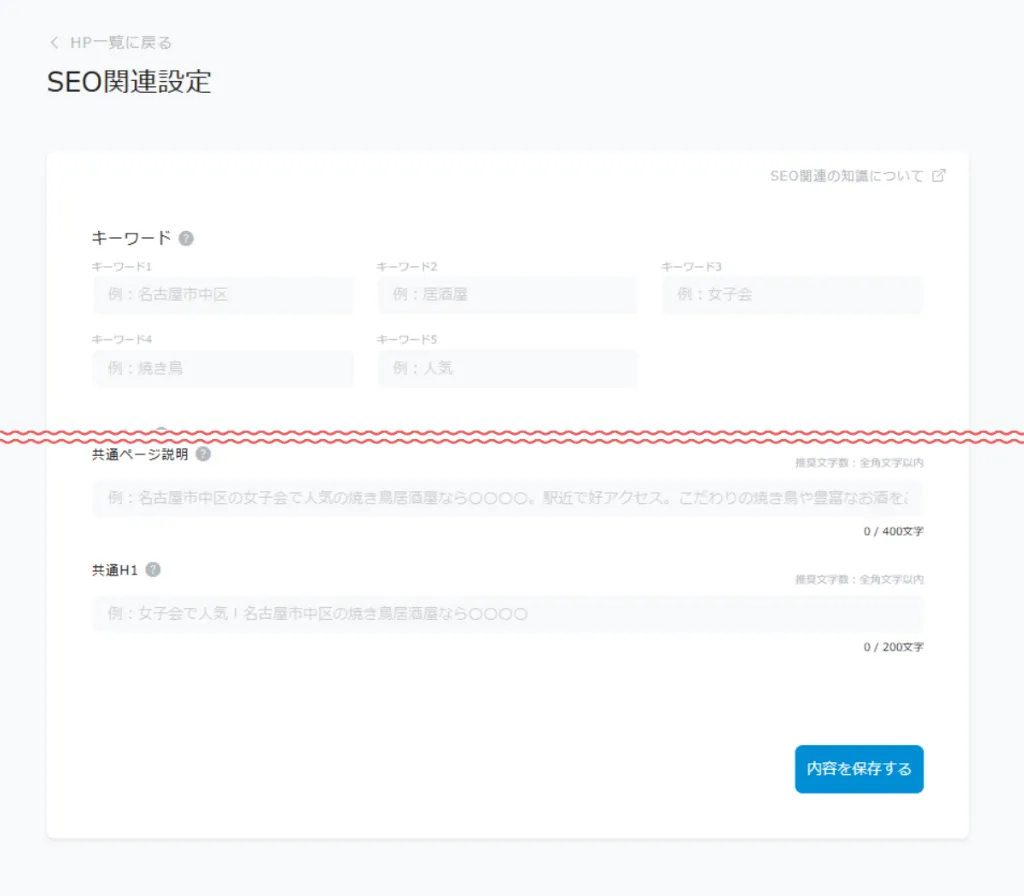
Task: Click the 0 / 400文字 character counter
Action: [893, 531]
